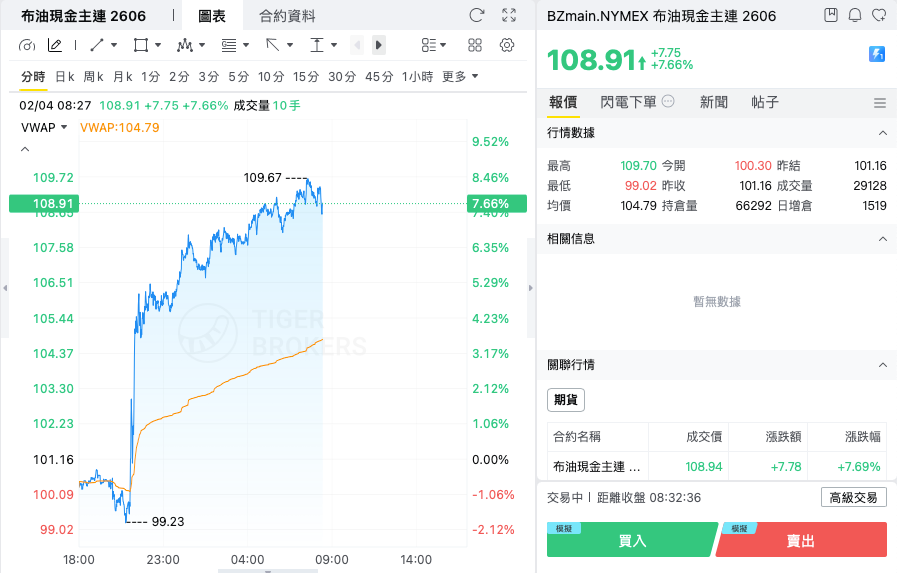Select the 分時 timeframe
The width and height of the screenshot is (897, 573).
33,77
